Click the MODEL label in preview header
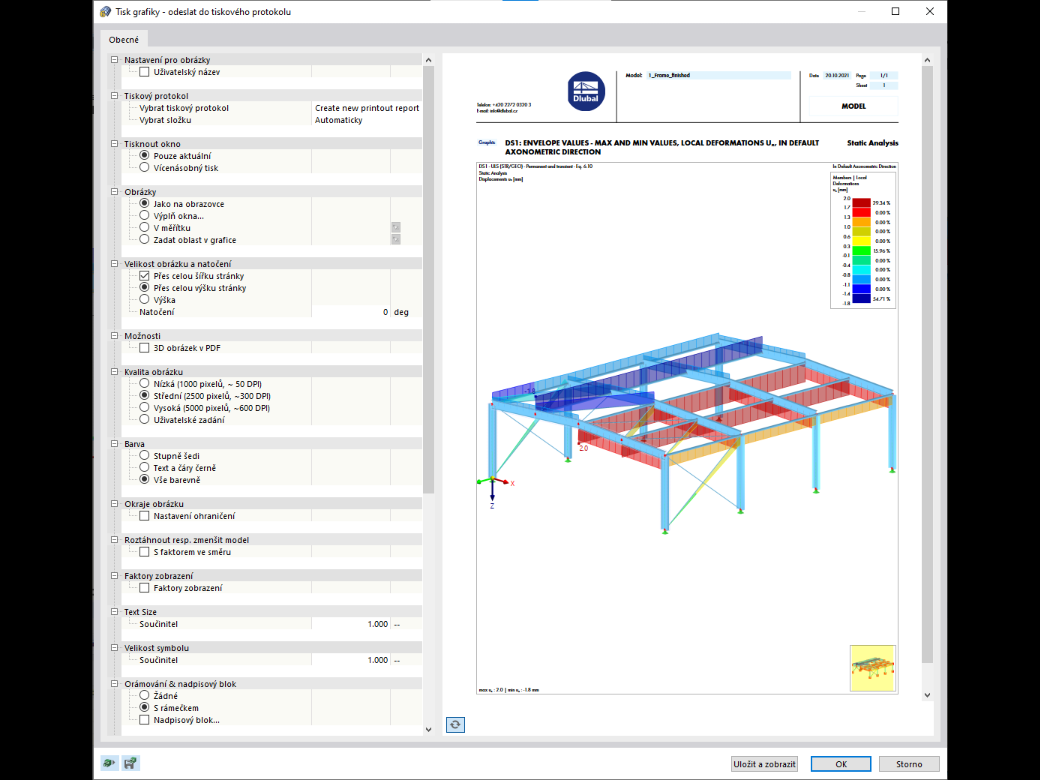Viewport: 1040px width, 780px height. pyautogui.click(x=854, y=106)
